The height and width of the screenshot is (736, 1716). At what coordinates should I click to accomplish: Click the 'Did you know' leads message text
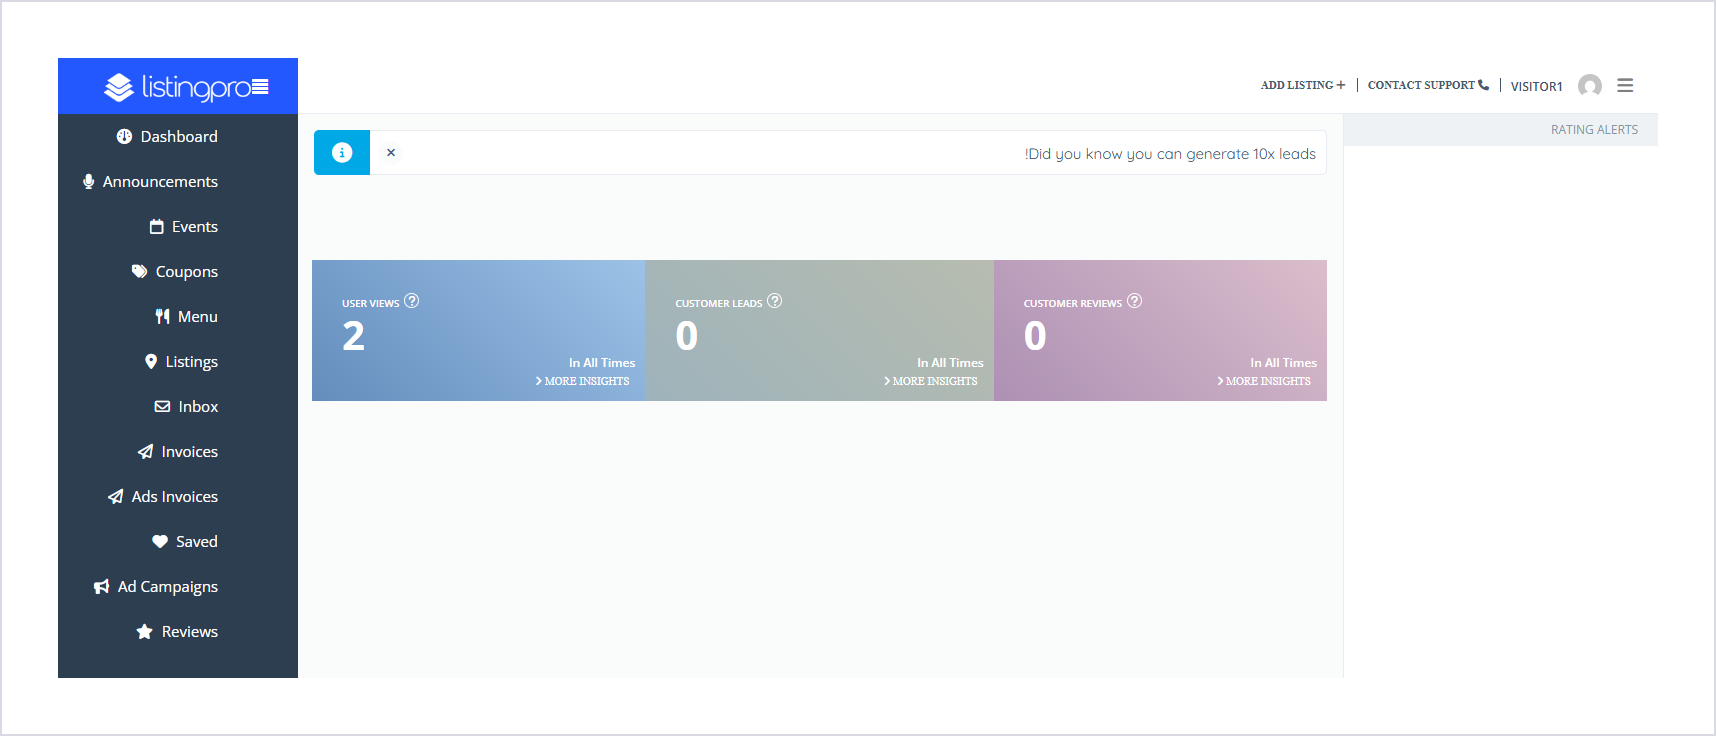click(x=1170, y=154)
